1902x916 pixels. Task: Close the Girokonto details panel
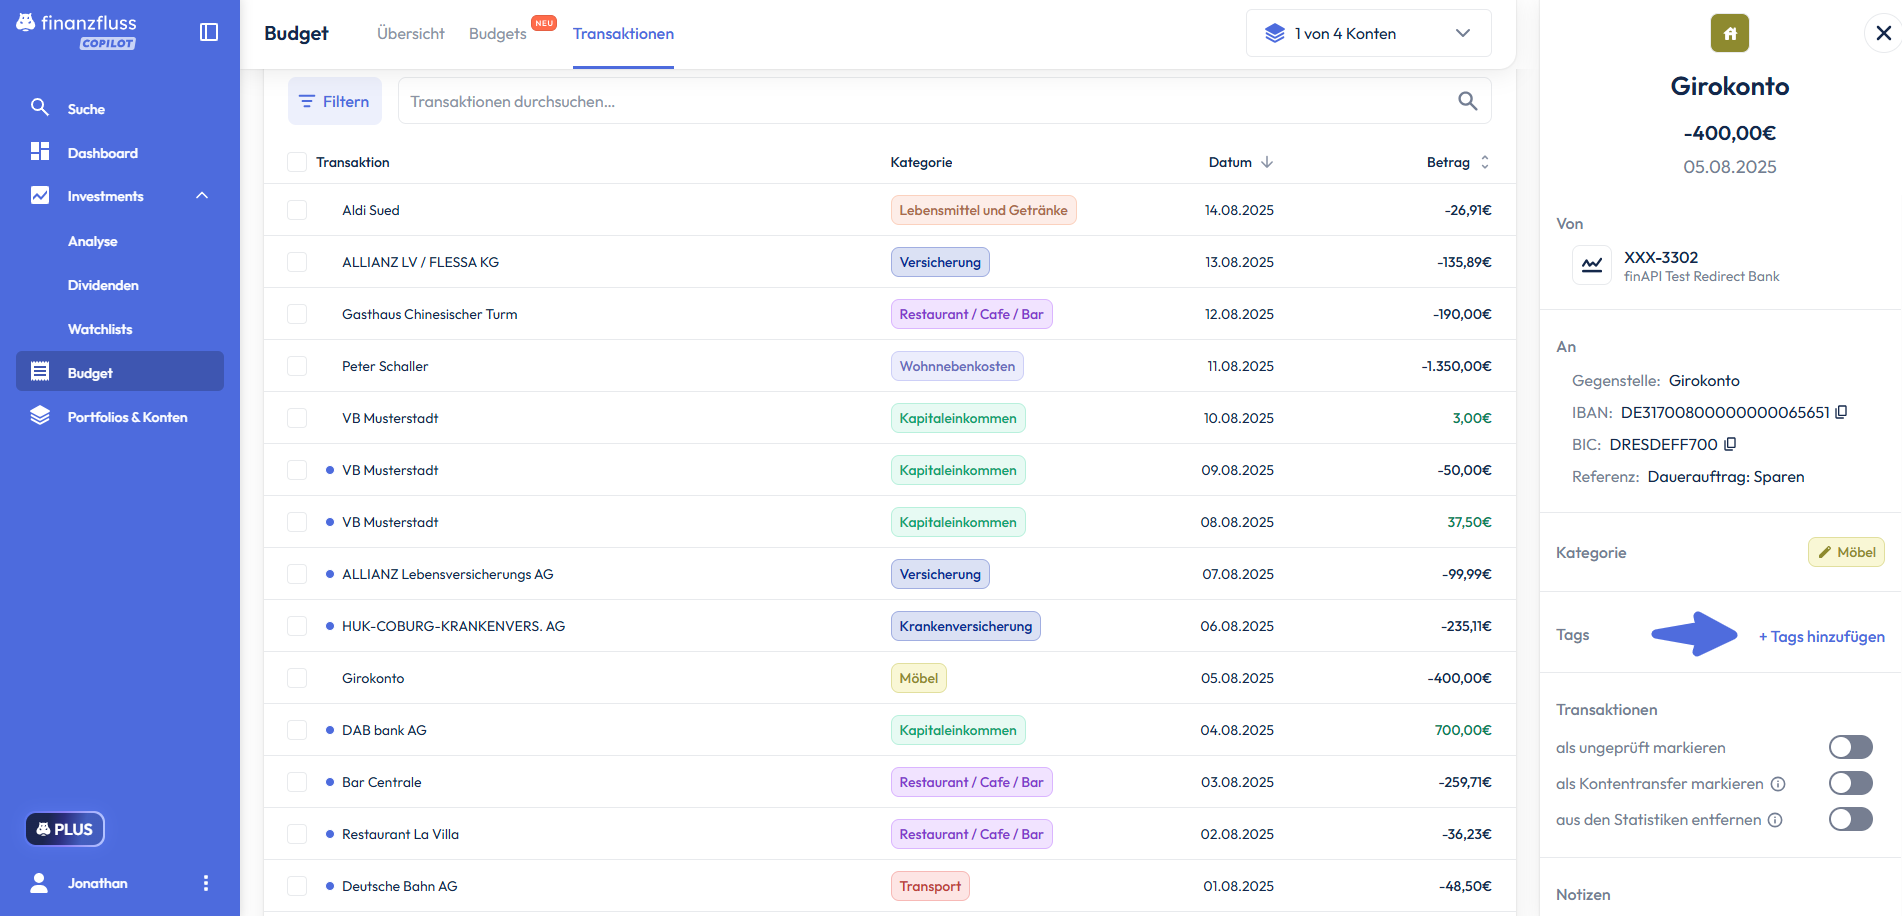point(1883,33)
